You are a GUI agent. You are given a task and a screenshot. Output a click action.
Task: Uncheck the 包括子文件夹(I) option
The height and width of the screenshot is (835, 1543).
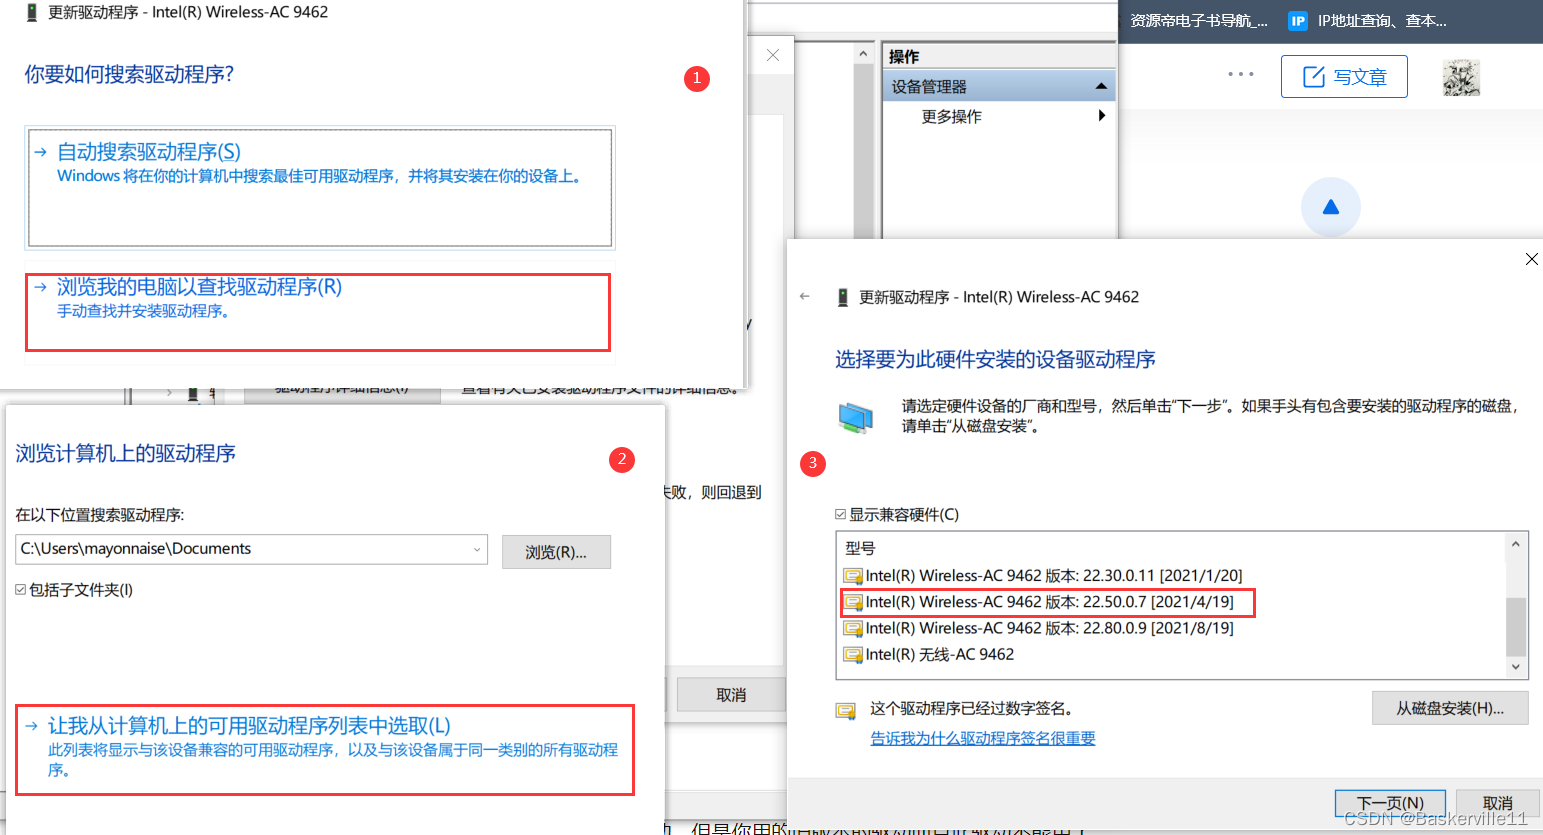click(22, 590)
